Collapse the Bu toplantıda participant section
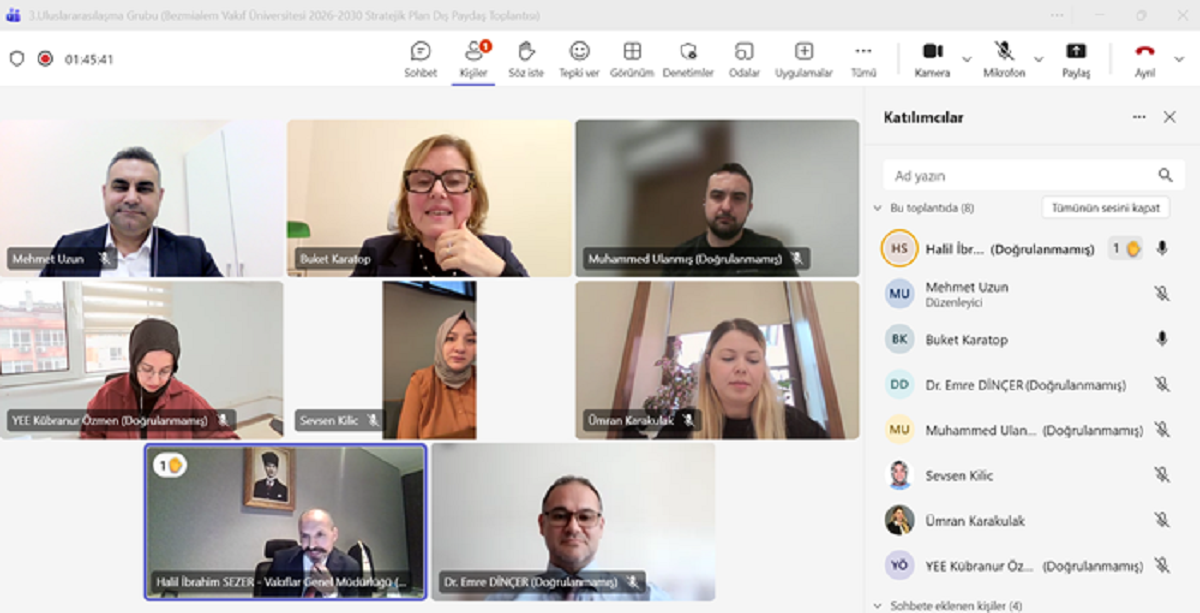This screenshot has width=1200, height=613. 878,208
